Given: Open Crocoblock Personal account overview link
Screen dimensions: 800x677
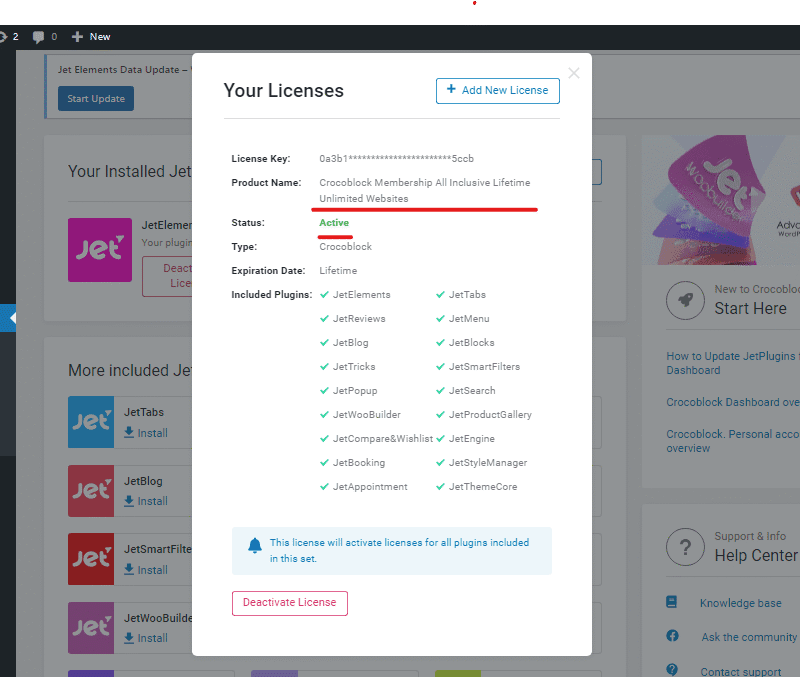Looking at the screenshot, I should [x=733, y=441].
